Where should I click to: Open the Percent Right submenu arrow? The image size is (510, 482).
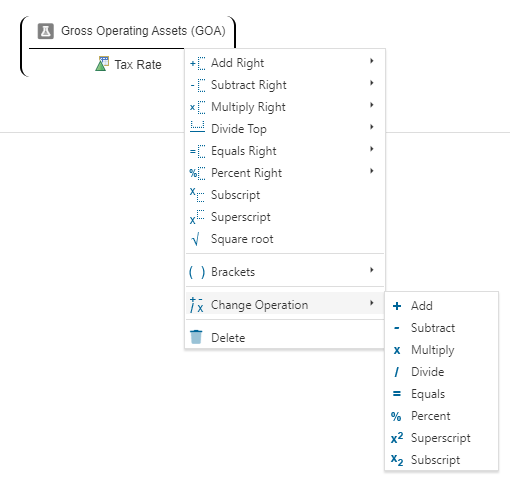(x=372, y=171)
